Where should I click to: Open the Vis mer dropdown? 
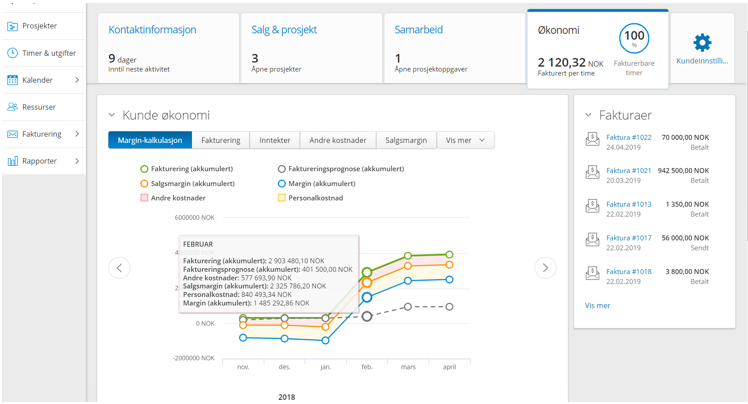tap(466, 141)
